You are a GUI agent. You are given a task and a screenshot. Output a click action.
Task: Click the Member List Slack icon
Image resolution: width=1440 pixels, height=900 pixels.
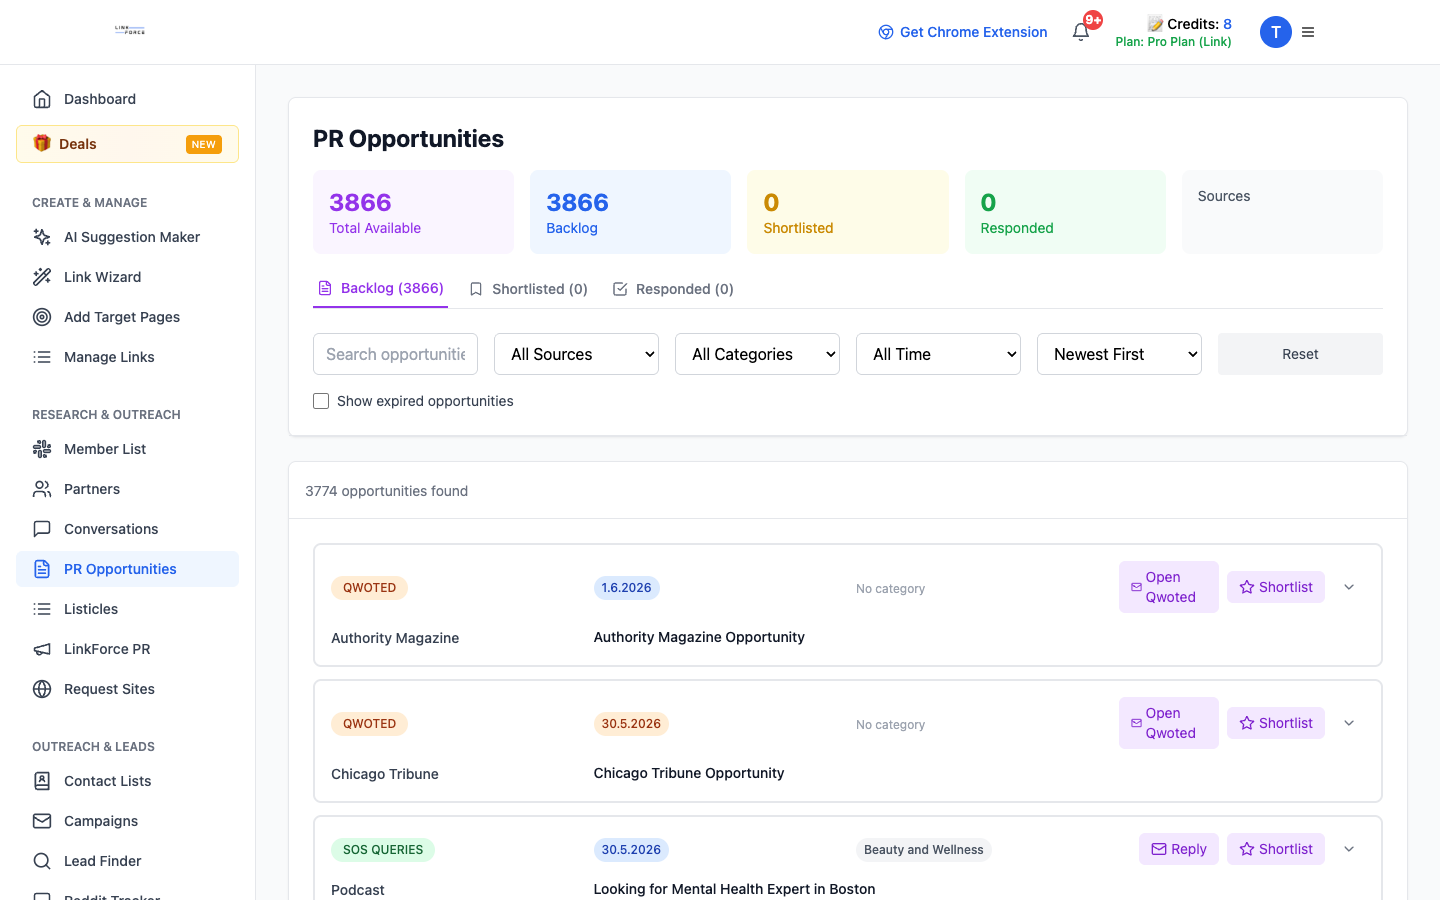click(x=42, y=449)
